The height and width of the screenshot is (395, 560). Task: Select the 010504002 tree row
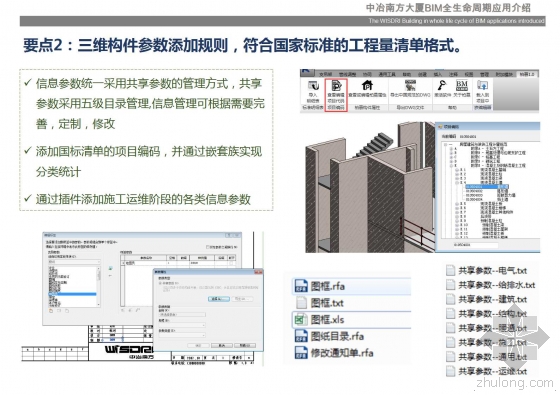pos(487,191)
